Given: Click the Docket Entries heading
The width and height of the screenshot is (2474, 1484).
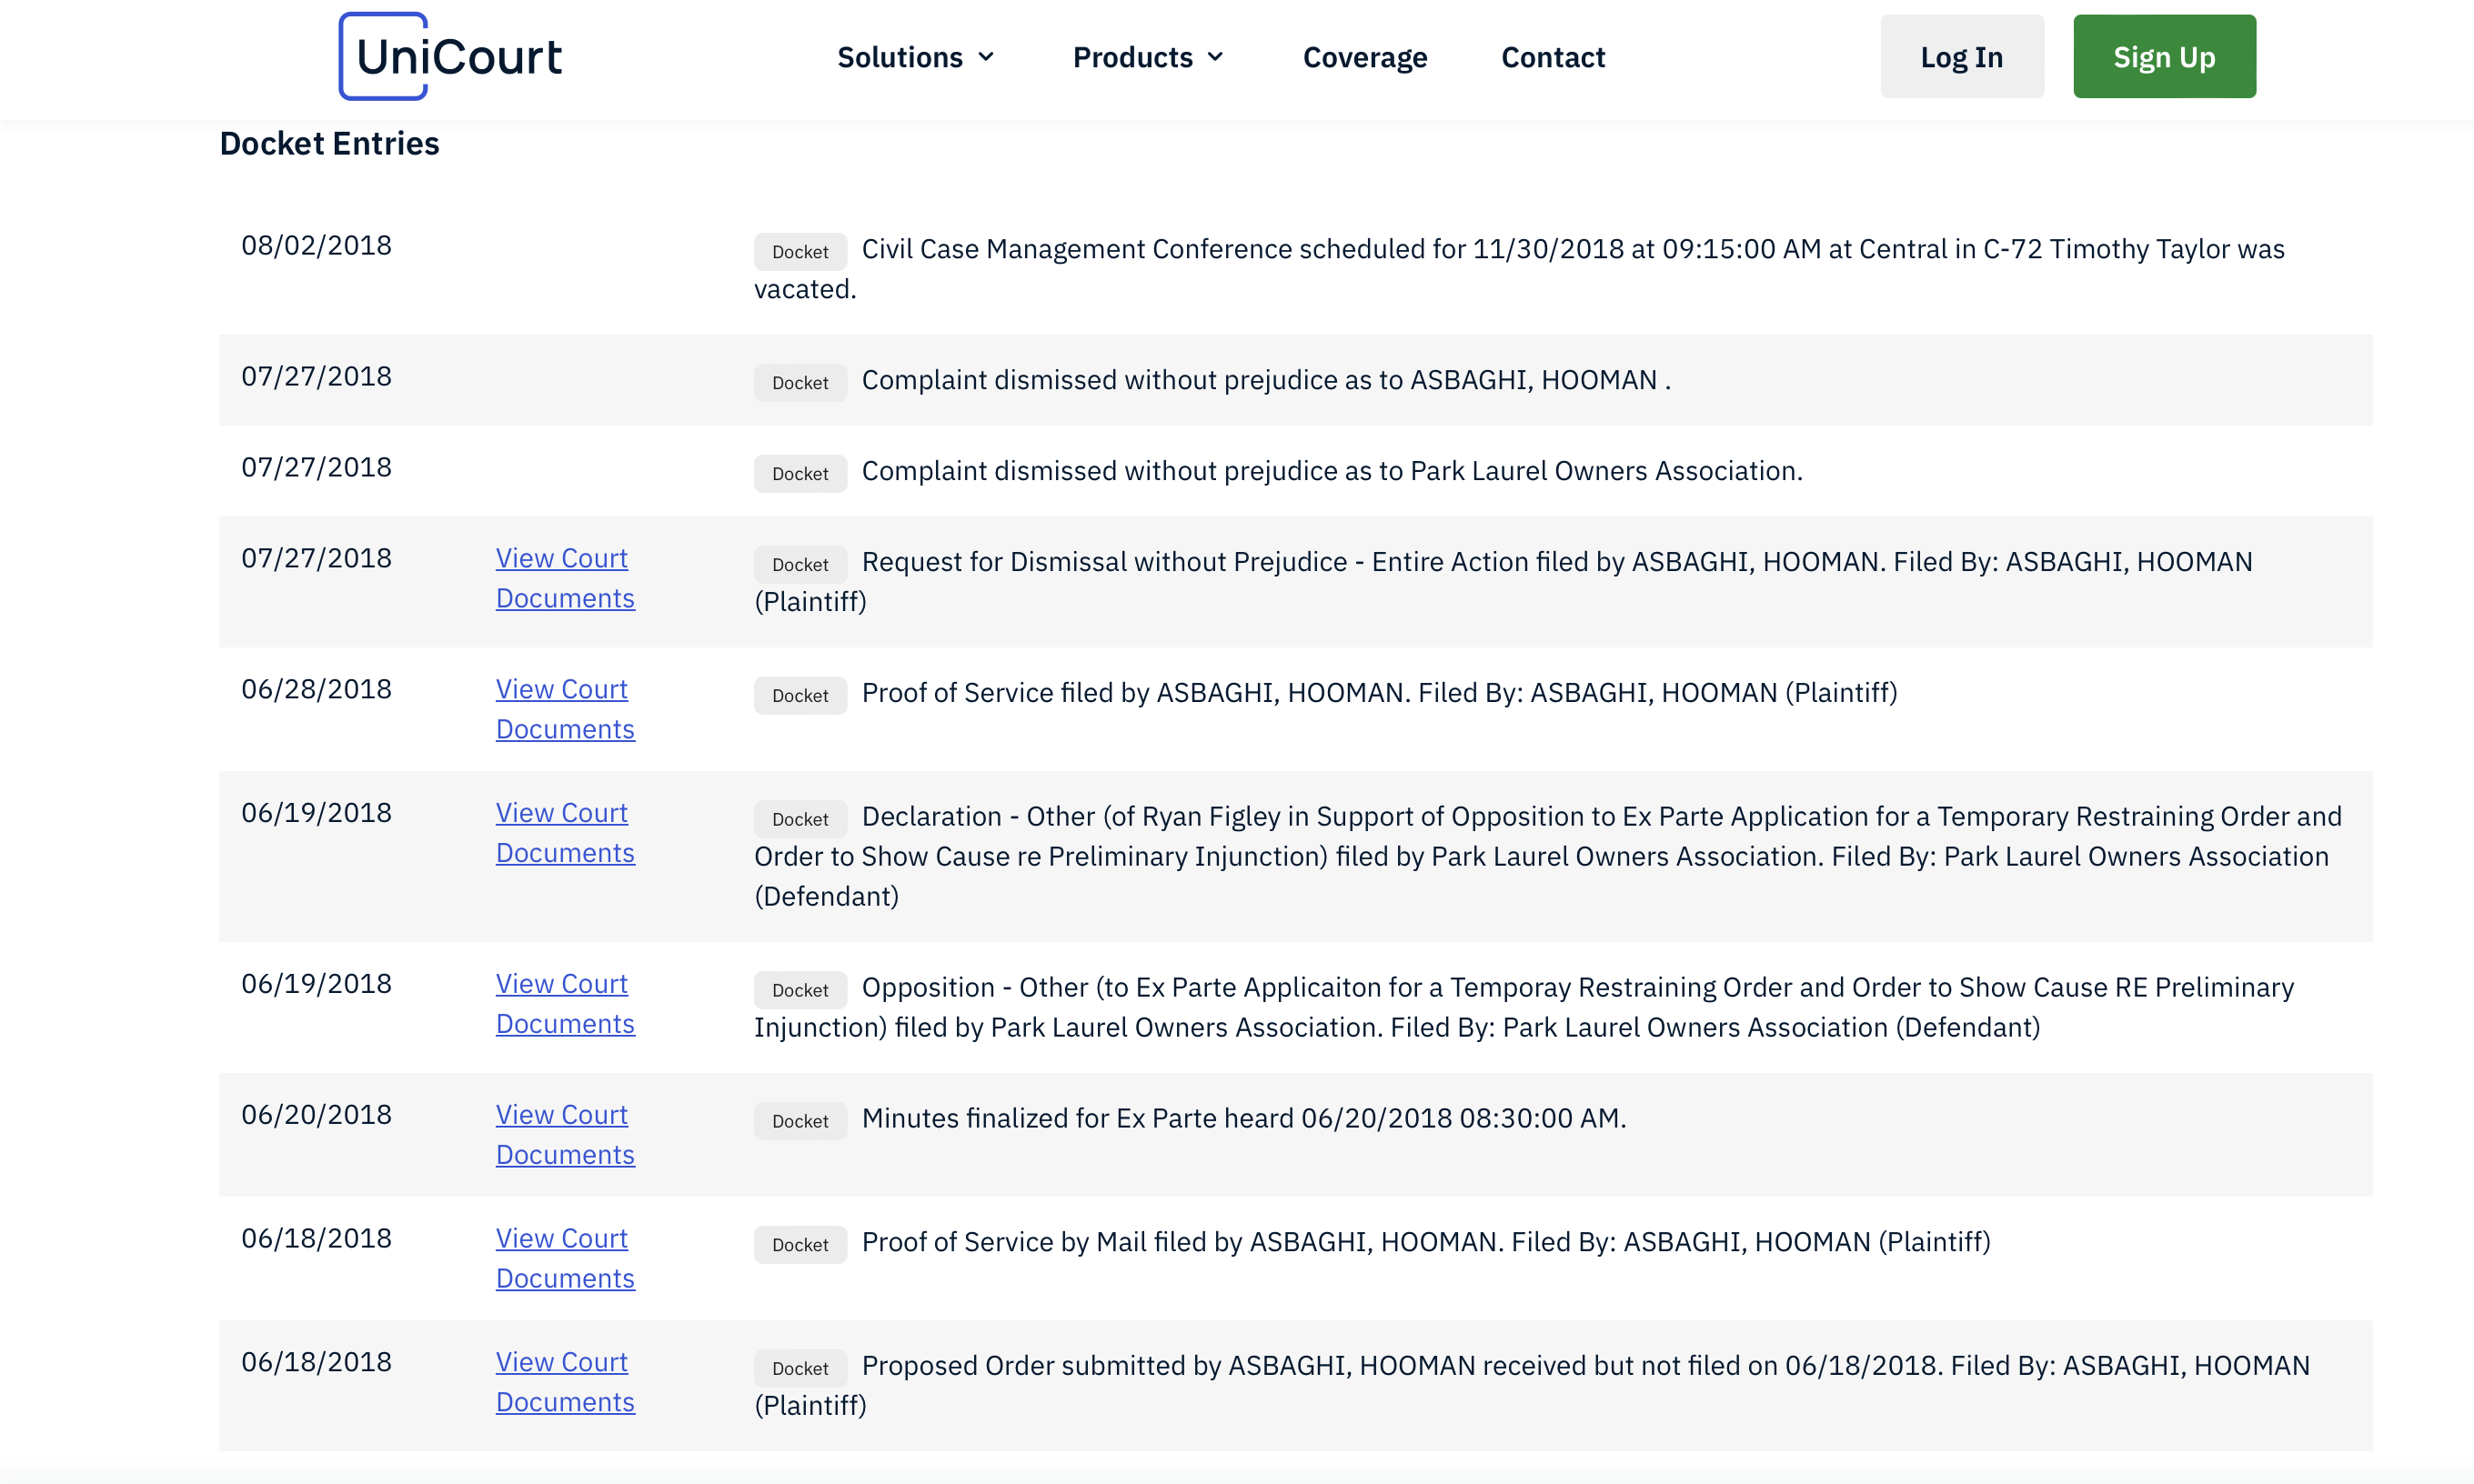Looking at the screenshot, I should click(x=329, y=144).
